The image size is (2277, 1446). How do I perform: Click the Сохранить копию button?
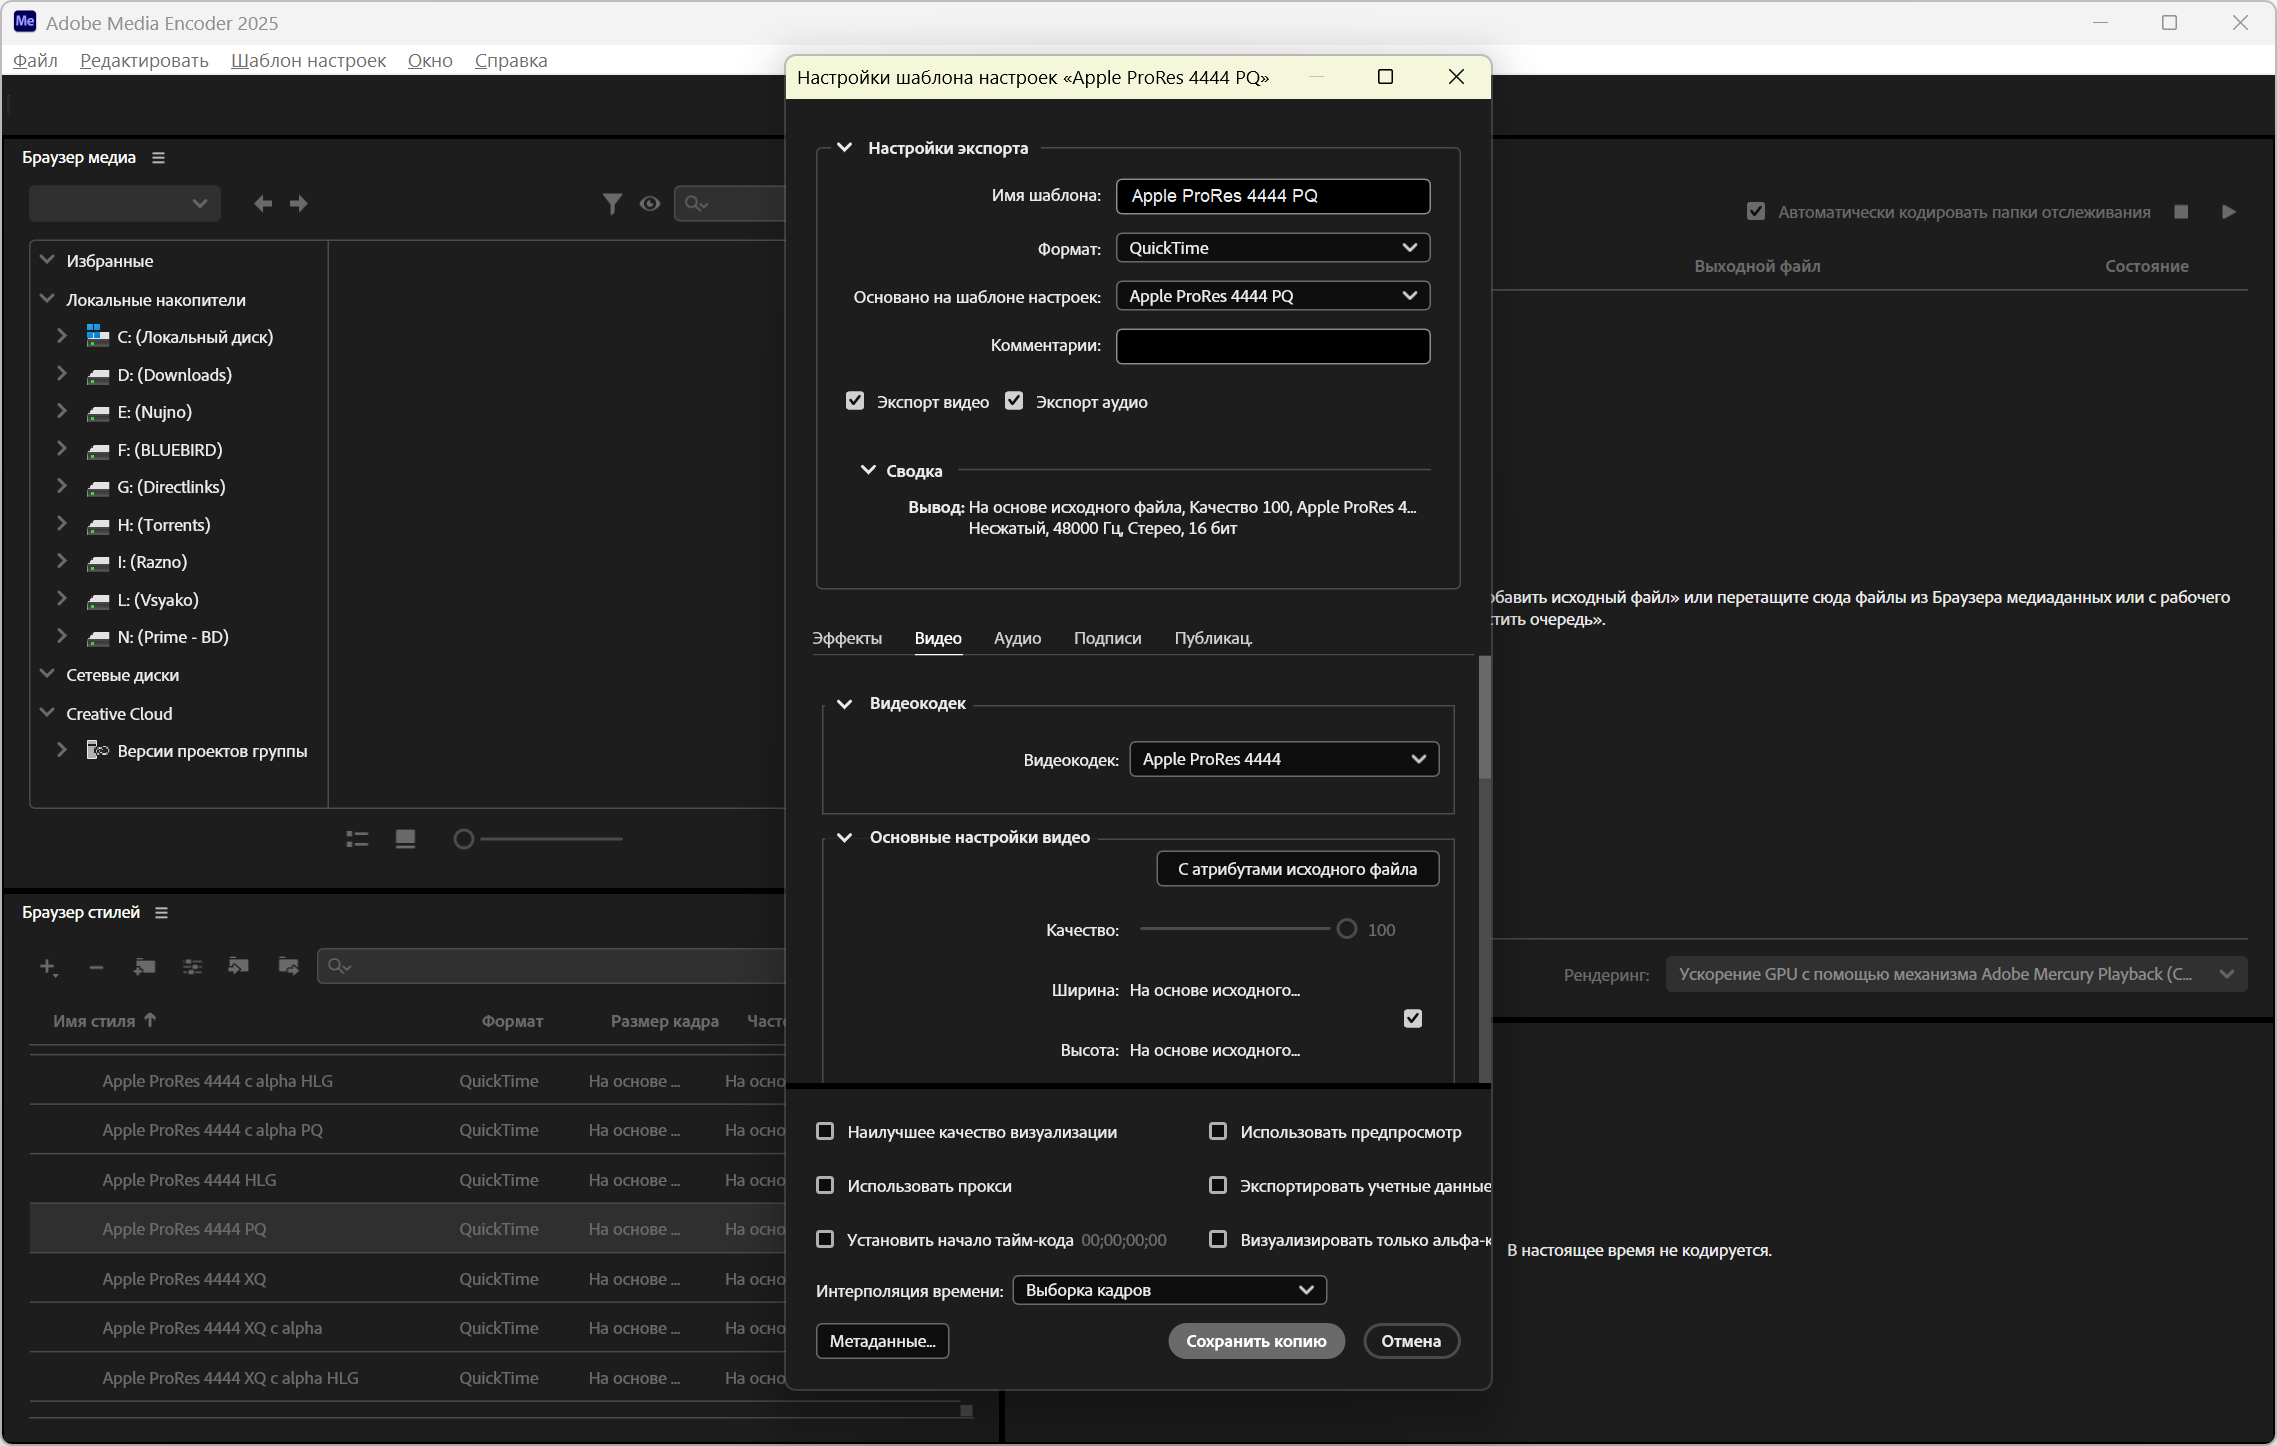pyautogui.click(x=1256, y=1341)
